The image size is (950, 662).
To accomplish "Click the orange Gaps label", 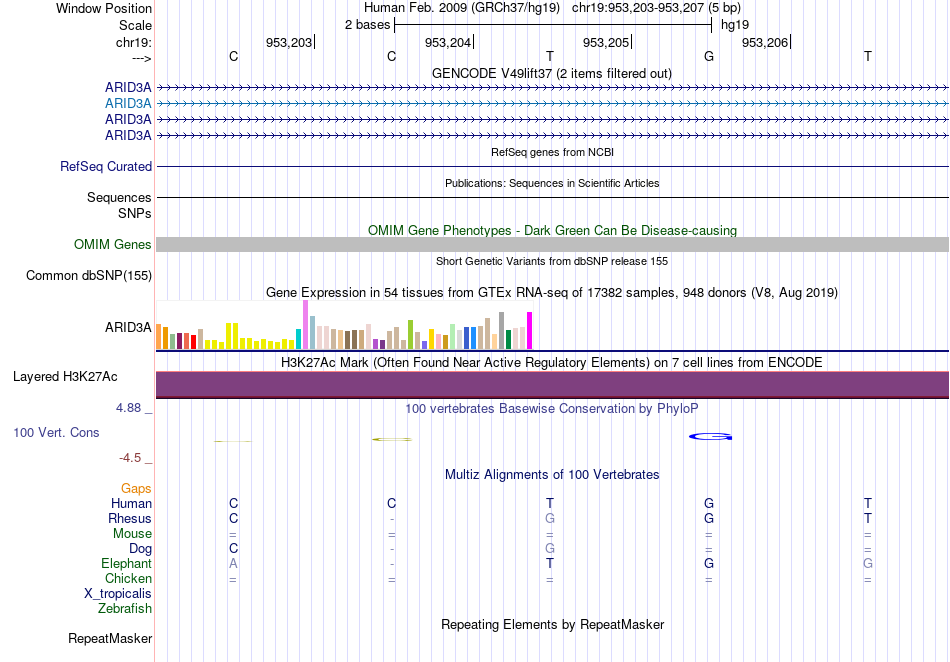I will [x=136, y=489].
